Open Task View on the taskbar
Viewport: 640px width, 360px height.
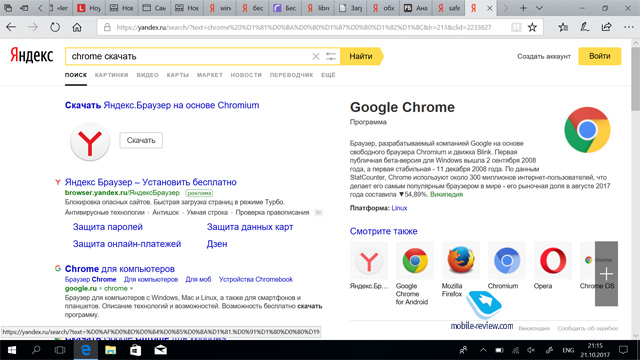[x=60, y=350]
